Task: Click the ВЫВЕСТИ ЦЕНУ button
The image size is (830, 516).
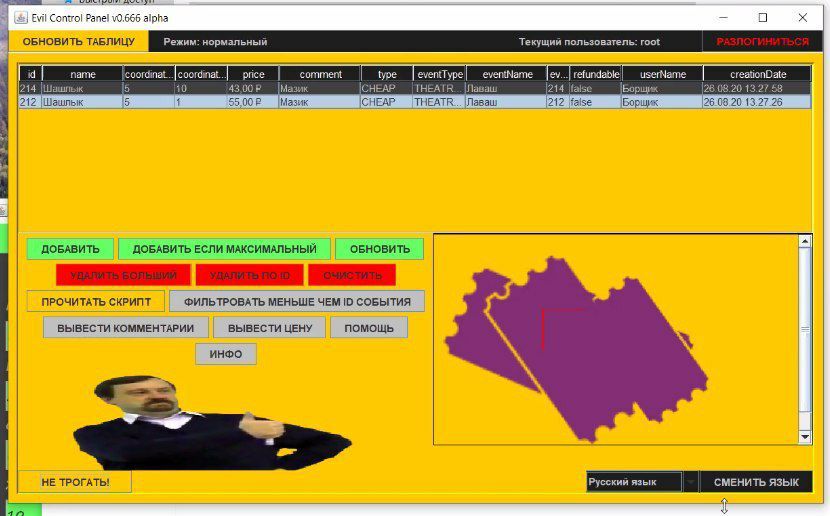Action: coord(270,328)
